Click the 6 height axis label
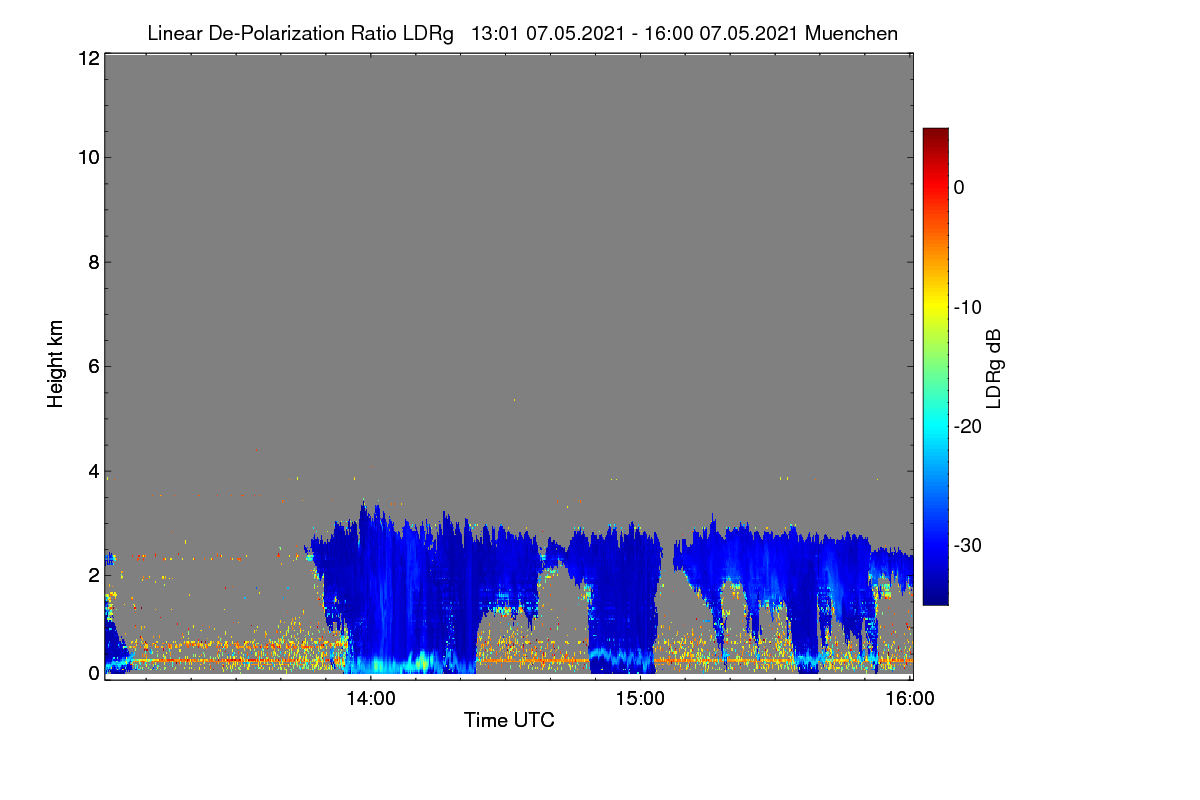Viewport: 1200px width, 800px height. 93,366
